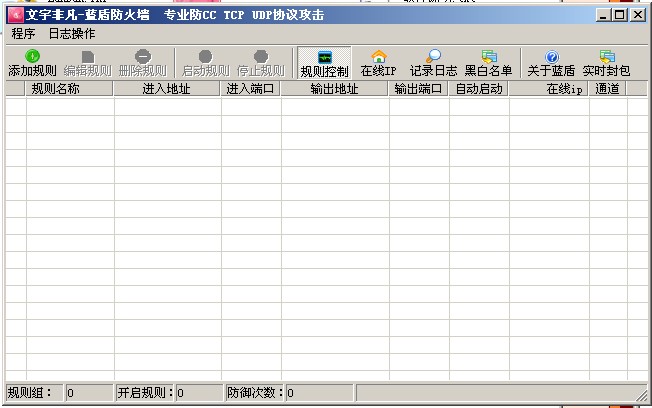Click the 通道 column header
The height and width of the screenshot is (408, 652).
[x=607, y=89]
